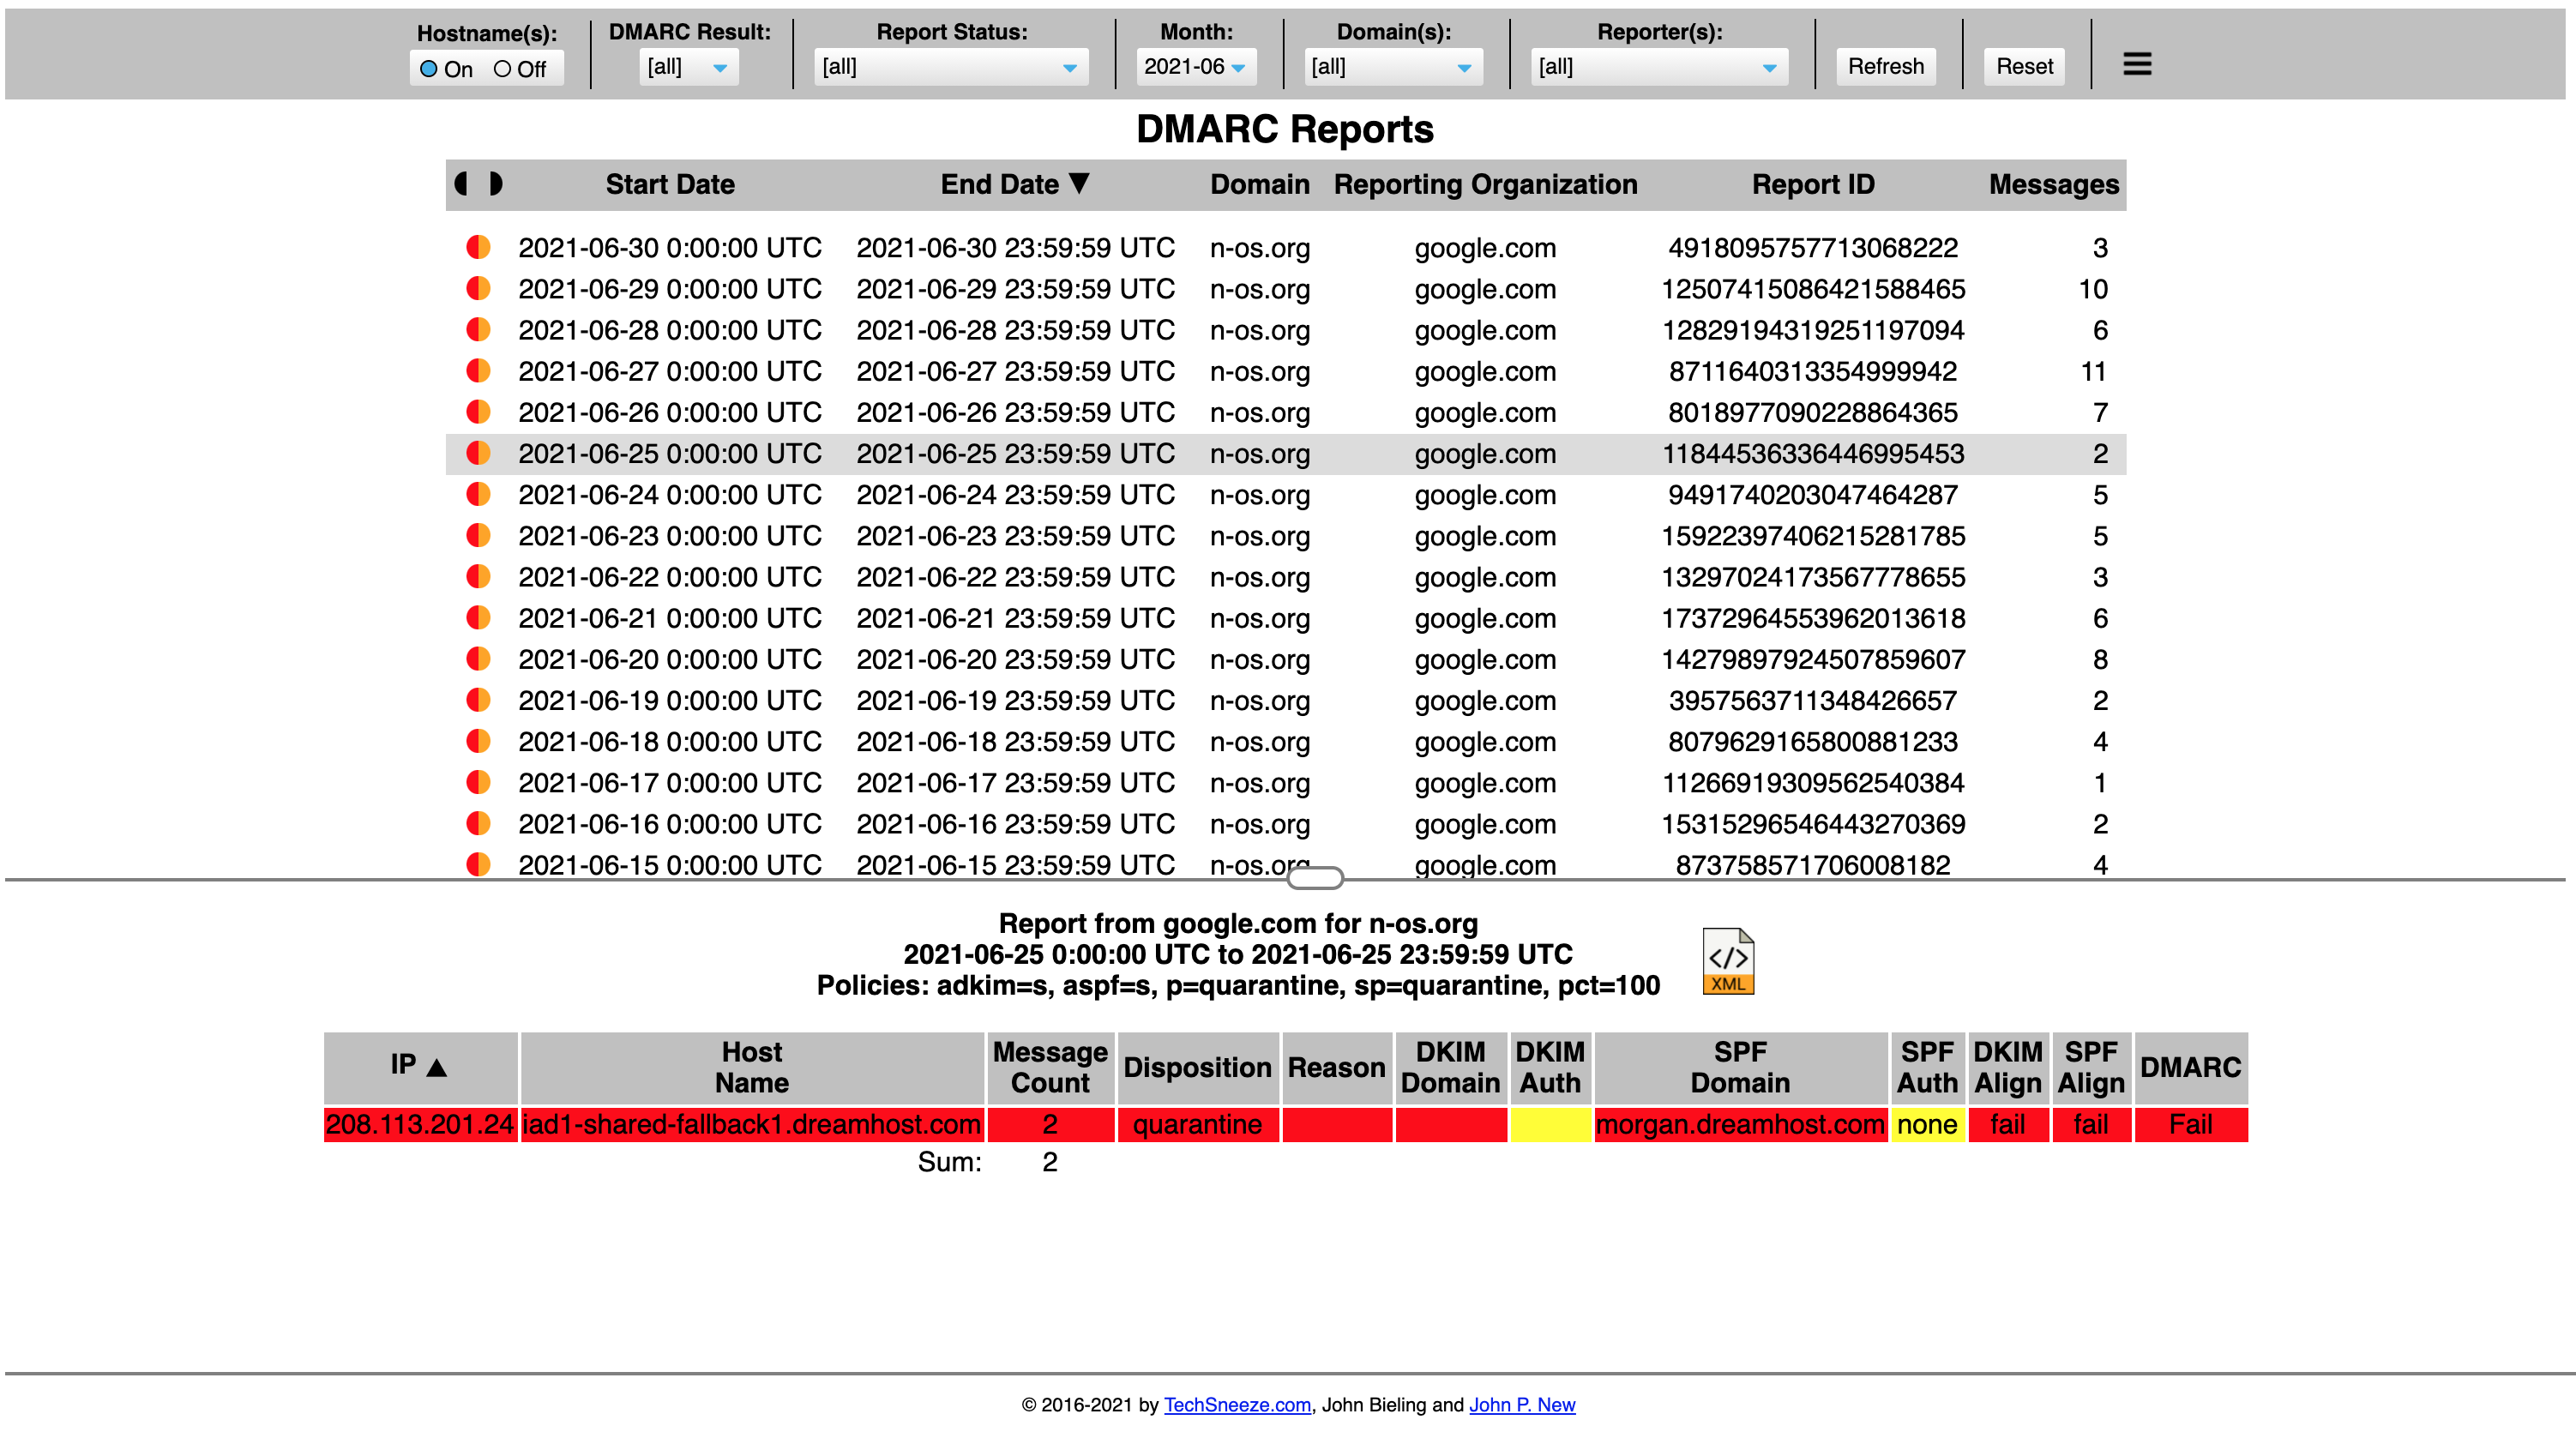Click status icon for 2021-06-30 report

[x=478, y=247]
